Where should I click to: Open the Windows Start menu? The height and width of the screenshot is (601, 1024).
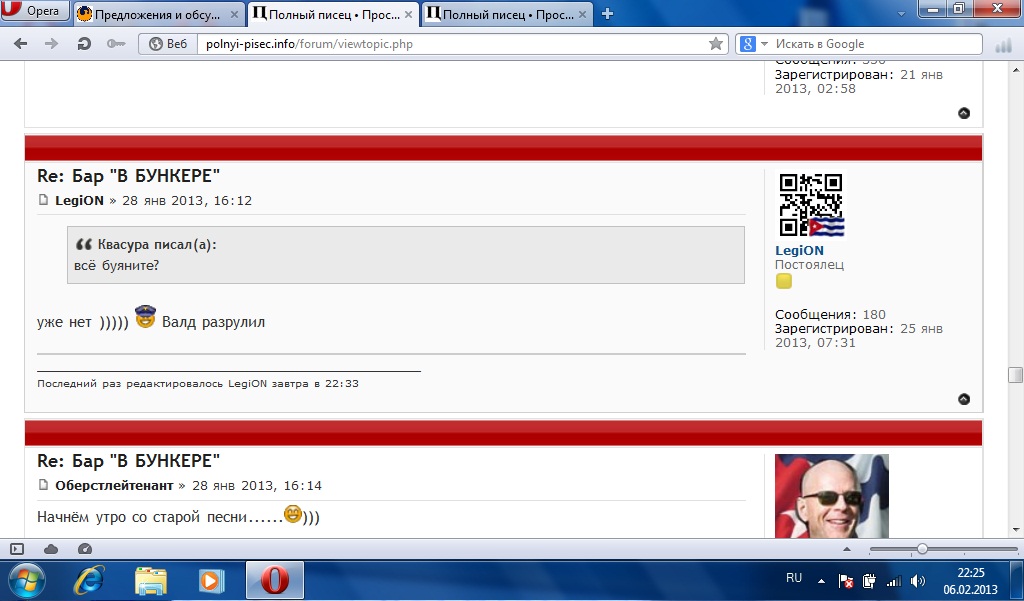point(26,580)
